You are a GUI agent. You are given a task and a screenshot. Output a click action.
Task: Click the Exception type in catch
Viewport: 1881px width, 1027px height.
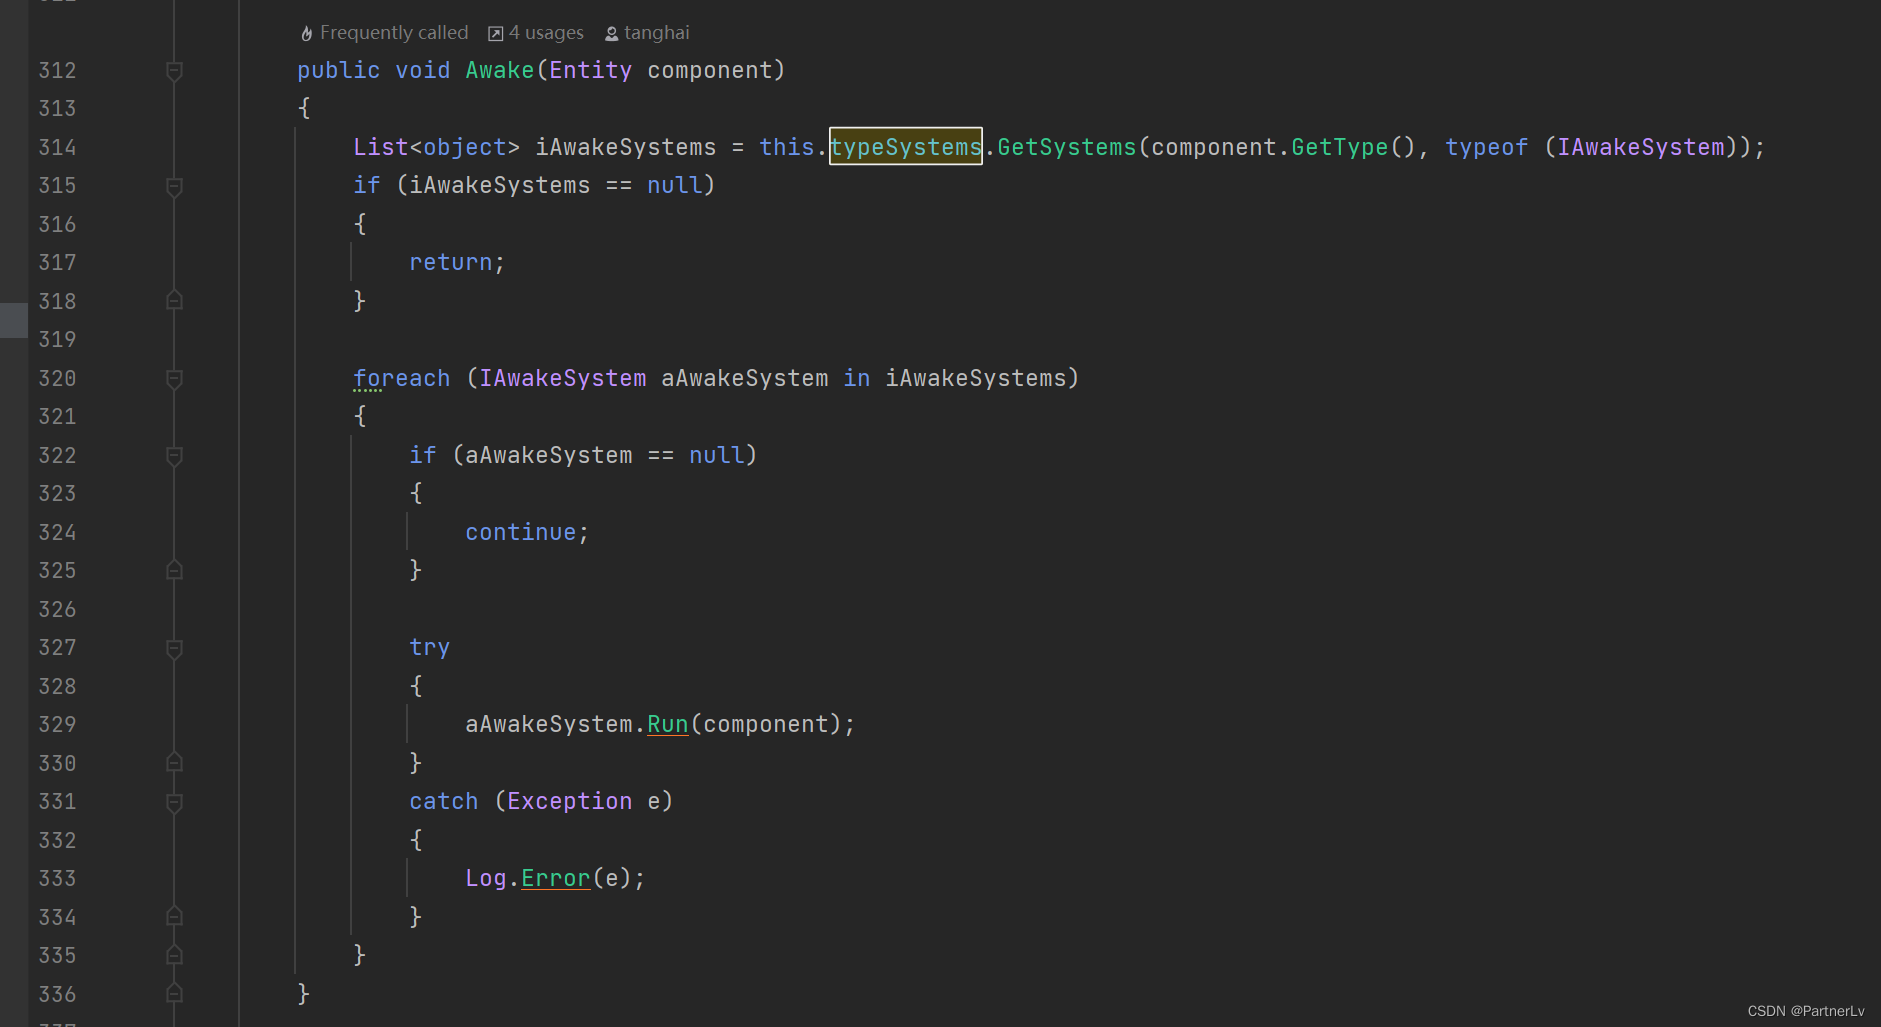pos(570,801)
